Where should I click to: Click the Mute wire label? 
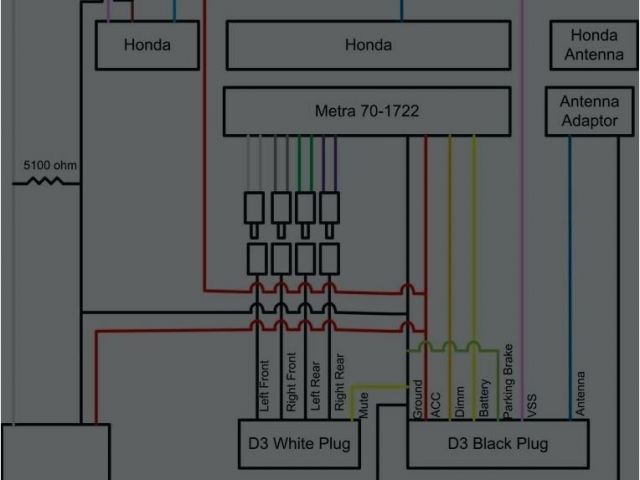tap(363, 404)
